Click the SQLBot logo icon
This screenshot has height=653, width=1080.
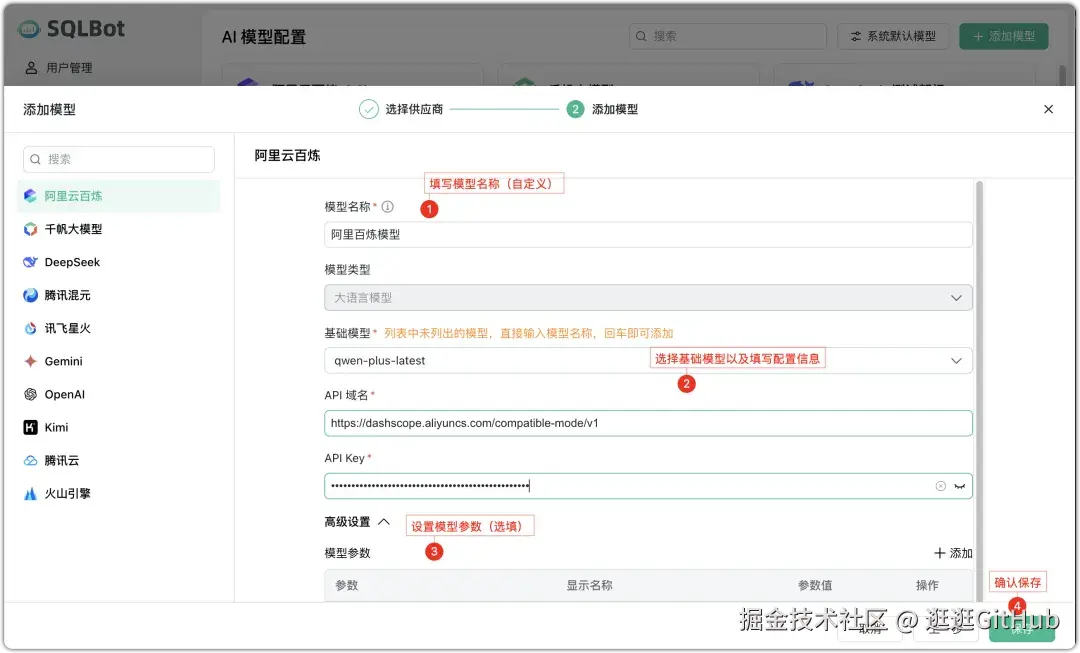(x=30, y=28)
